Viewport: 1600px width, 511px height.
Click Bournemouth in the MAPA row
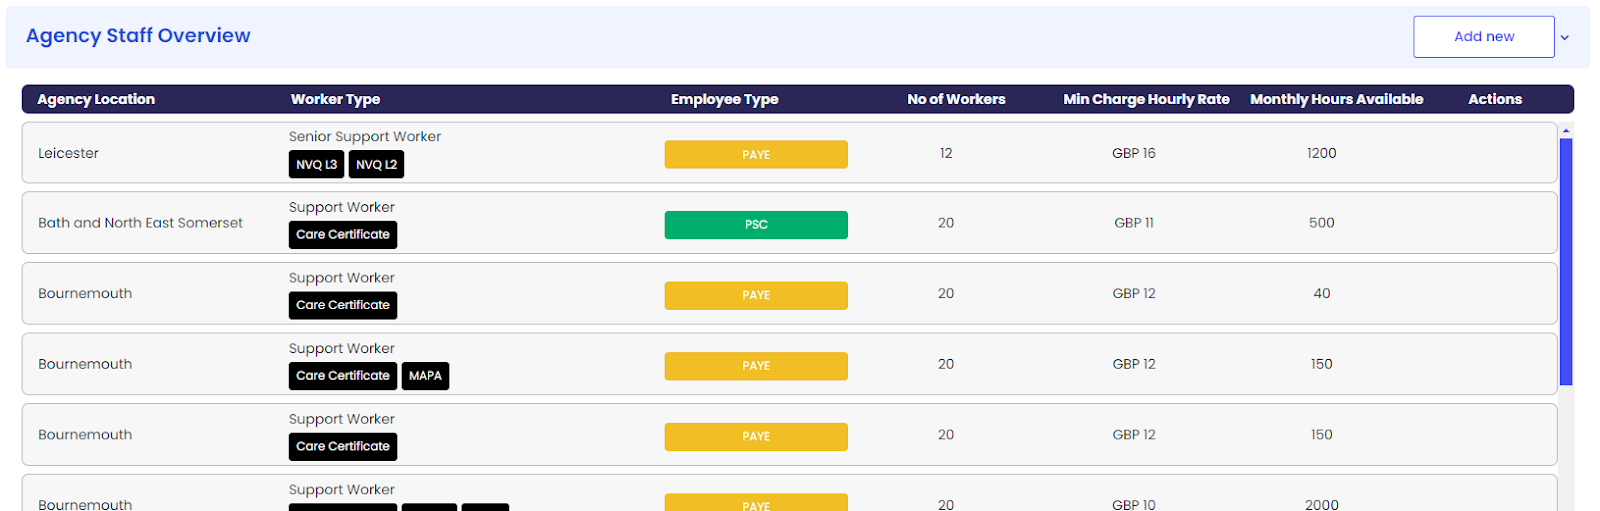click(x=85, y=364)
